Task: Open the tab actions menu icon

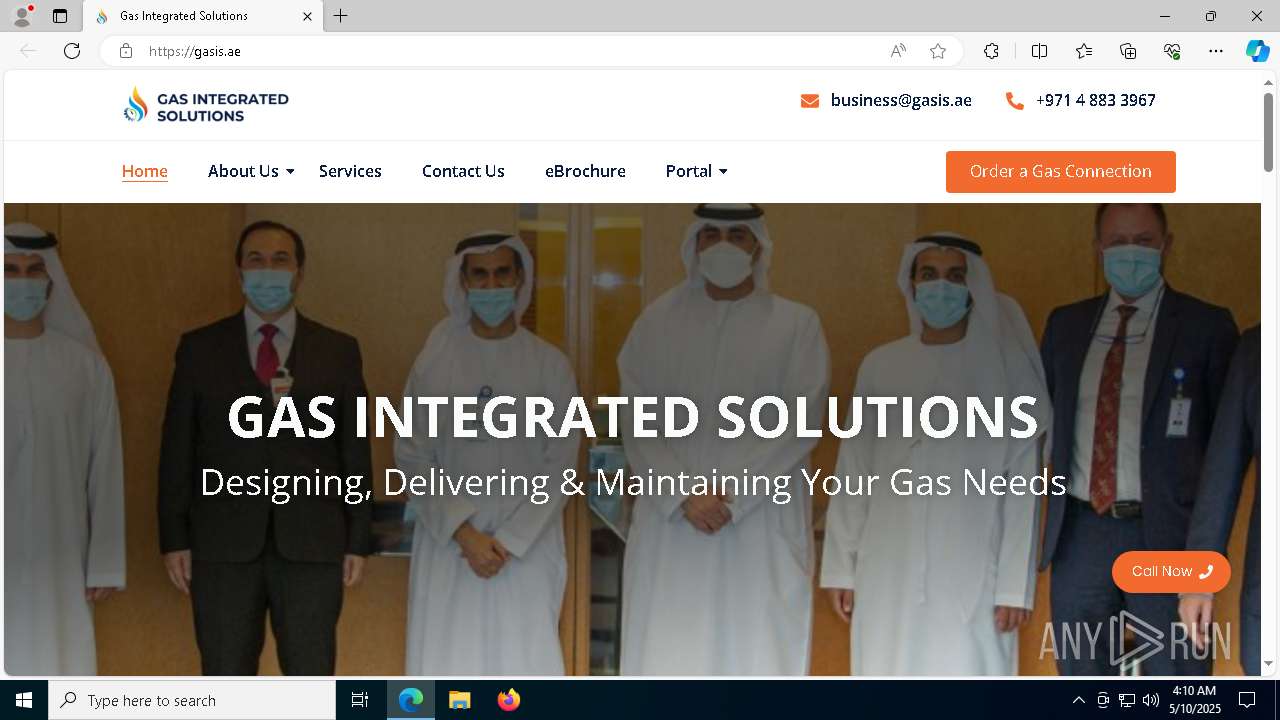Action: click(60, 16)
